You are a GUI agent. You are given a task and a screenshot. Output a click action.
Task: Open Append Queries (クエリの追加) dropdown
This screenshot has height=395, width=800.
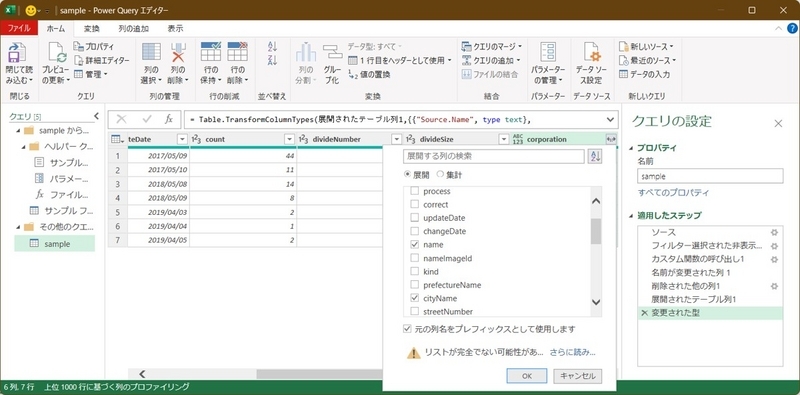(x=491, y=60)
